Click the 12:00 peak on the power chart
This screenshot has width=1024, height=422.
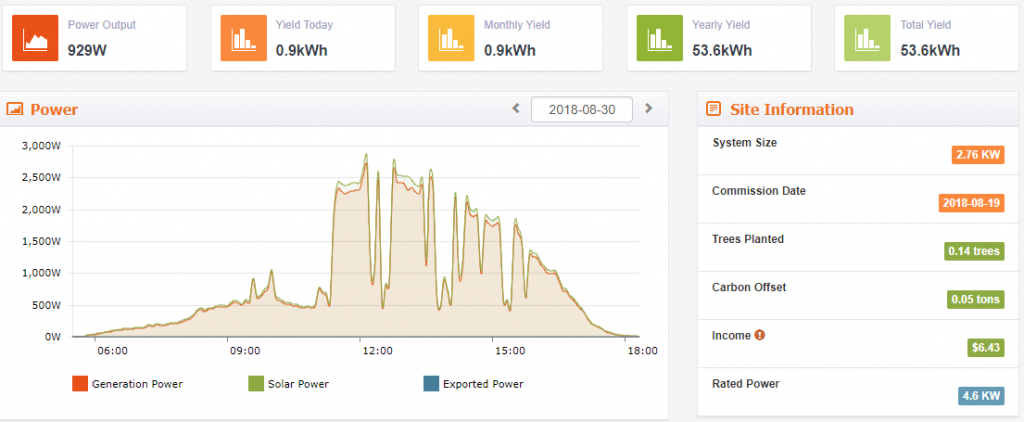click(x=366, y=157)
